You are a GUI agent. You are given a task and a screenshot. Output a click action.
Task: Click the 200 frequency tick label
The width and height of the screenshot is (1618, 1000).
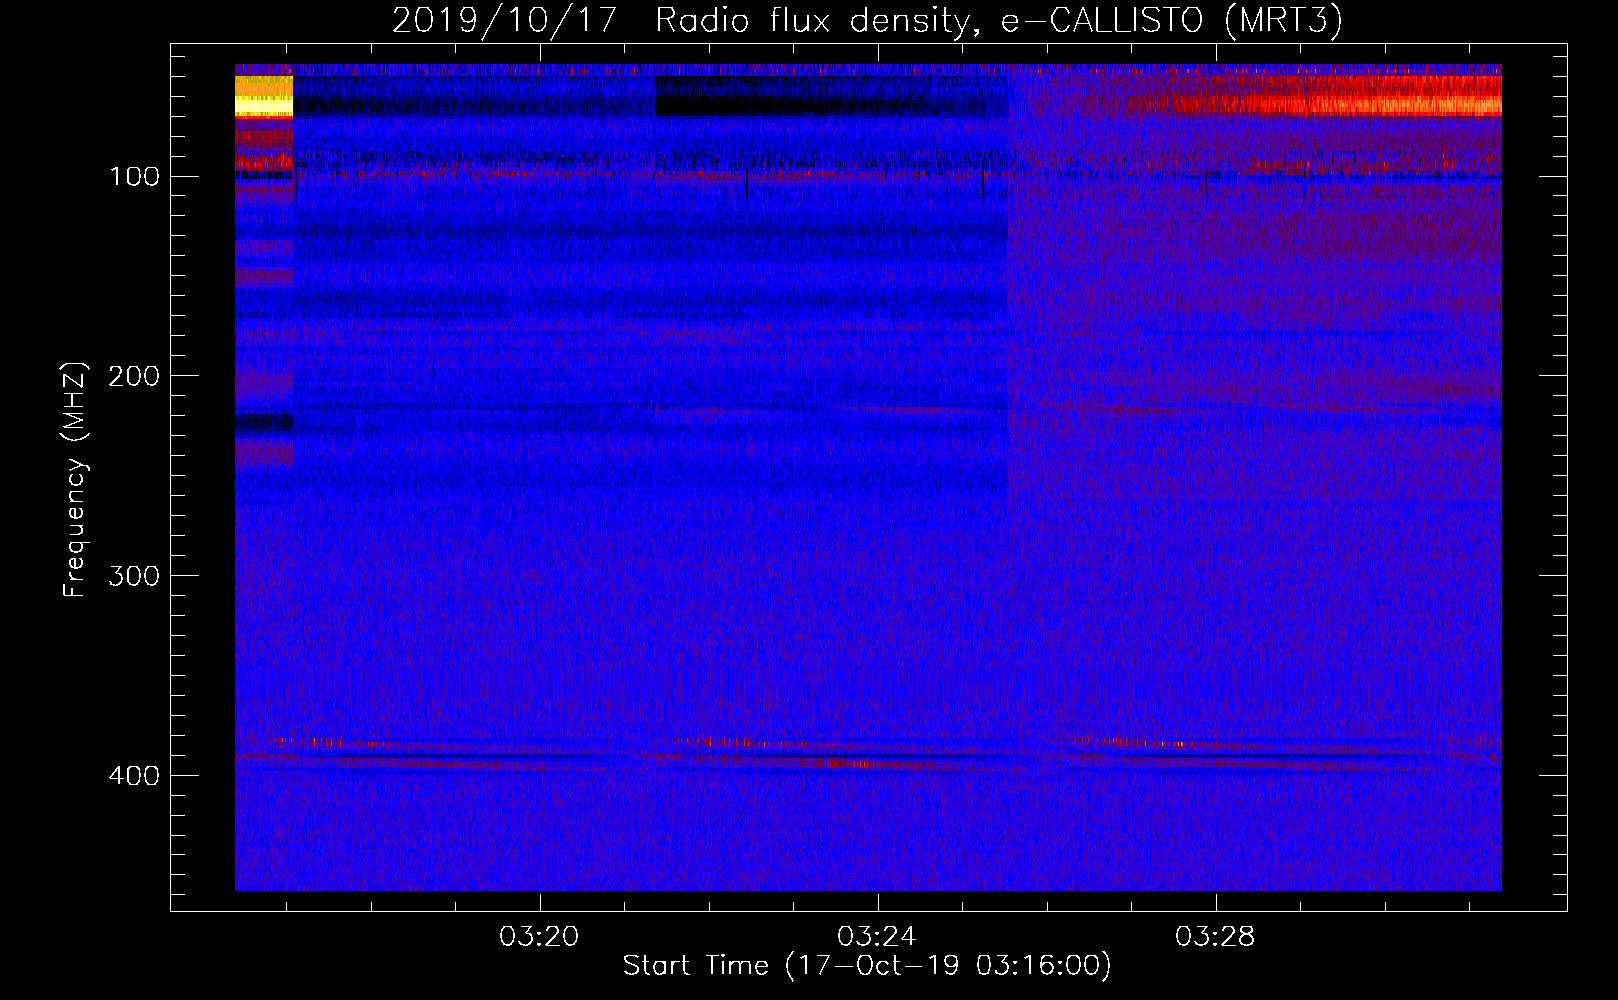135,376
